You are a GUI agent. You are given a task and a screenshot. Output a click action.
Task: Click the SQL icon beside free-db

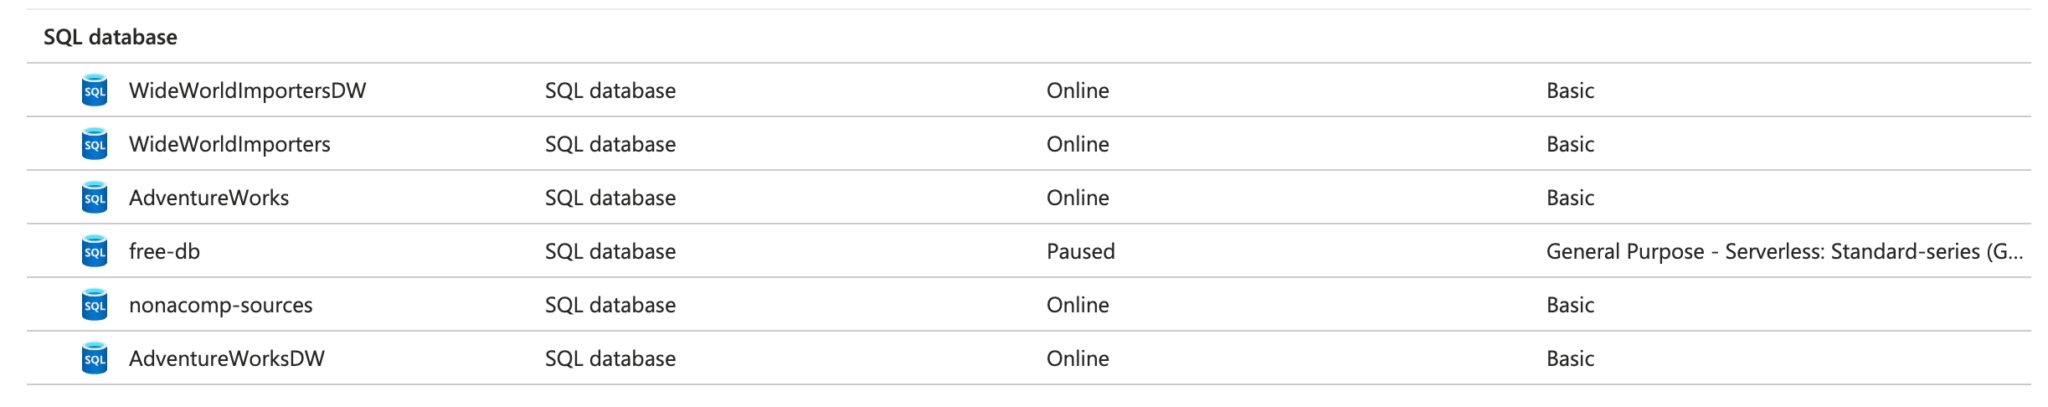pyautogui.click(x=94, y=251)
